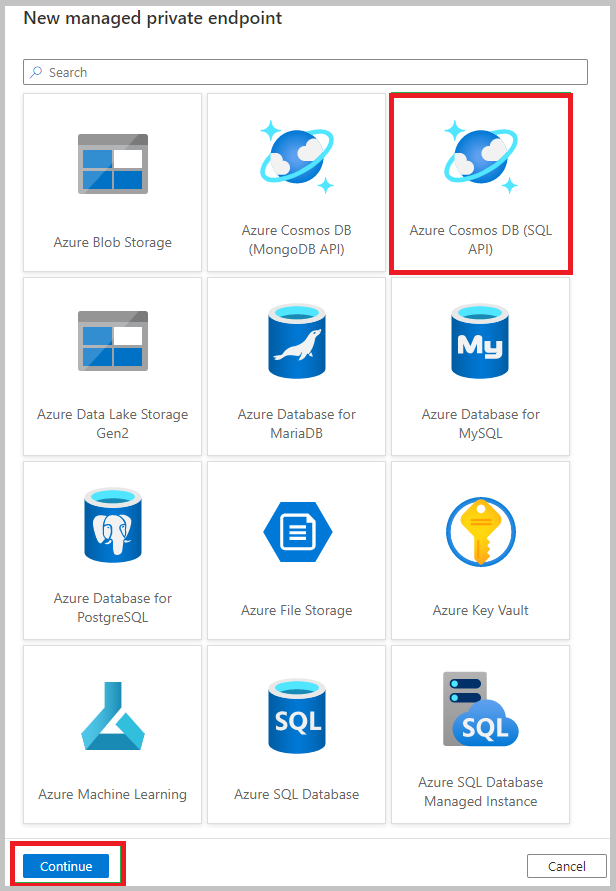The image size is (616, 891).
Task: Select the Azure File Storage hexagon icon
Action: [297, 532]
